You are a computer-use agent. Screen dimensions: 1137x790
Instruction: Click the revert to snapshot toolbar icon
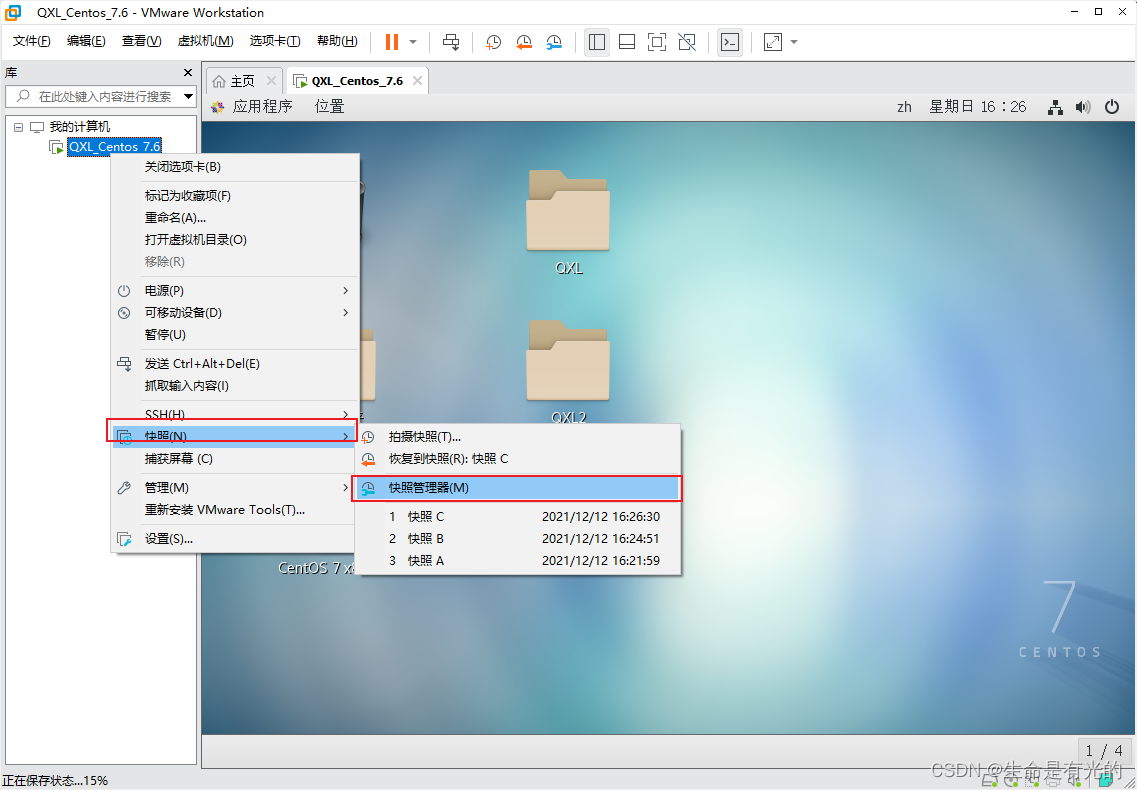pyautogui.click(x=524, y=42)
